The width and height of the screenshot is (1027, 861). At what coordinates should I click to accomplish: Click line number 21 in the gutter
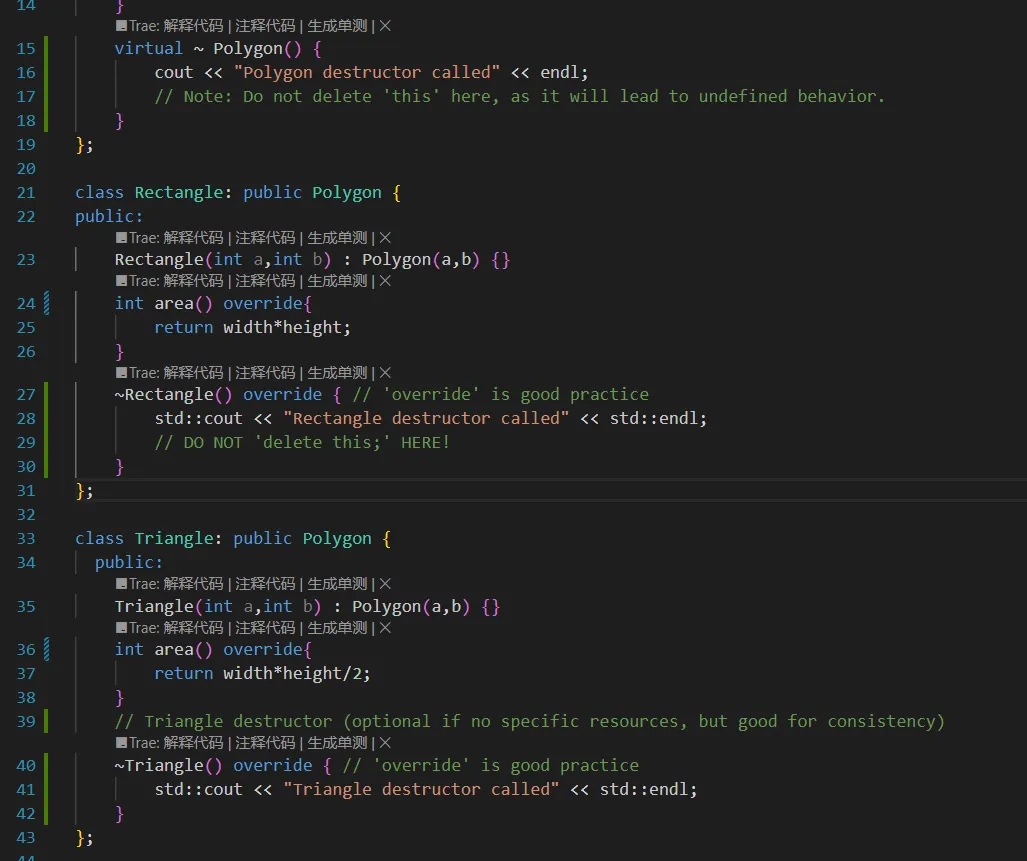click(x=26, y=192)
